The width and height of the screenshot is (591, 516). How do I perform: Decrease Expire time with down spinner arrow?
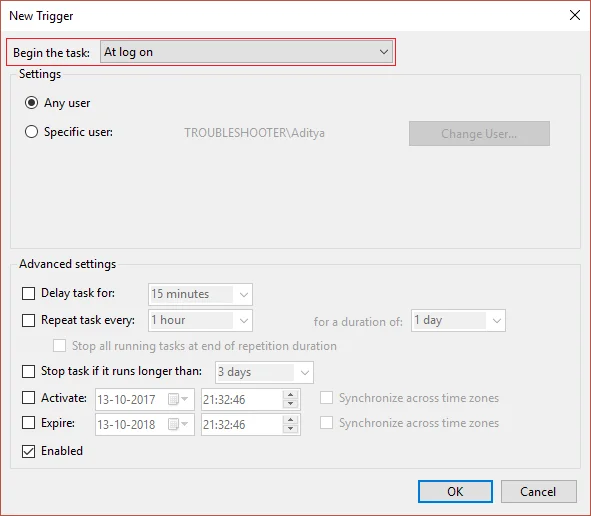291,429
